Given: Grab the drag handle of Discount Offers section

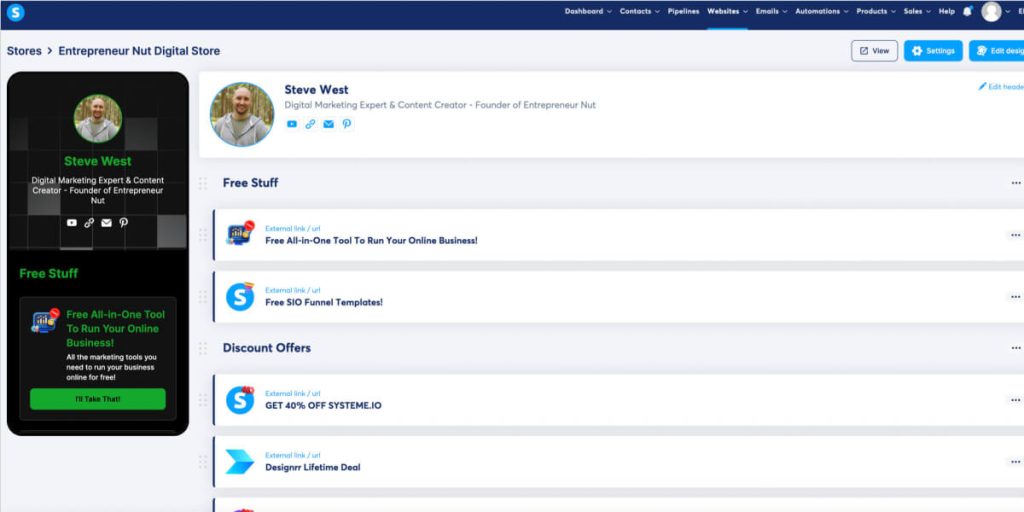Looking at the screenshot, I should pos(203,348).
